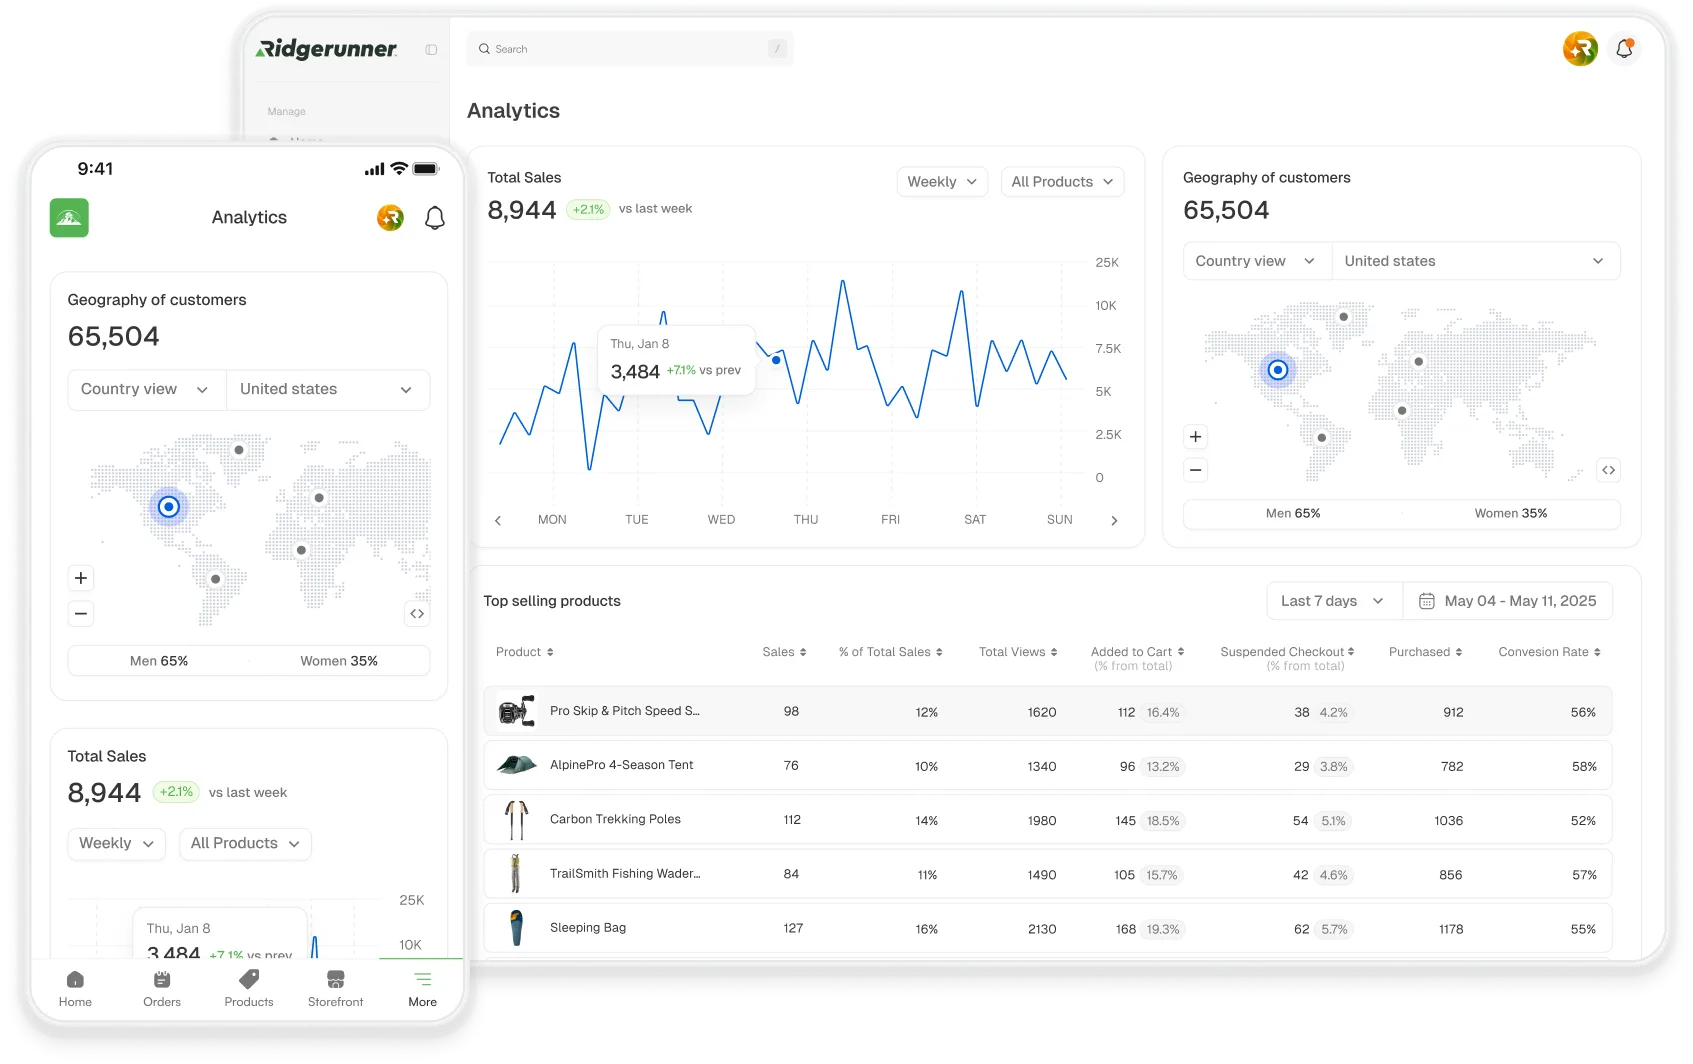Image resolution: width=1693 pixels, height=1064 pixels.
Task: Zoom in on the desktop geography map
Action: point(1195,437)
